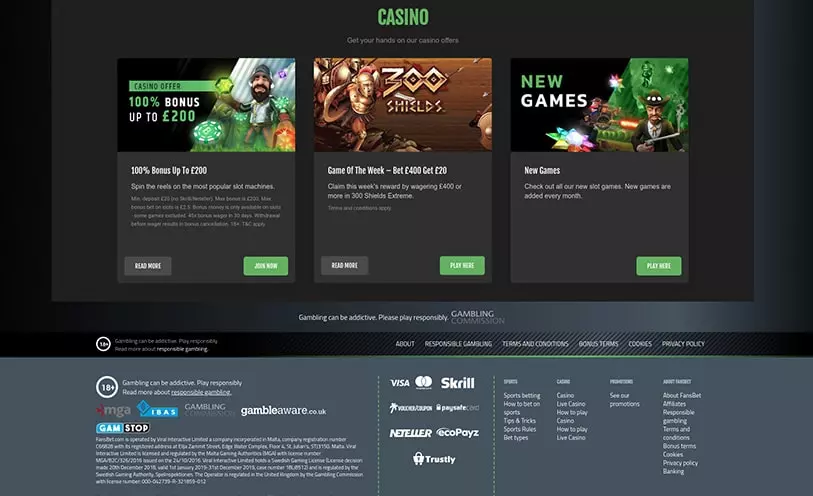Open Privacy Policy in footer menu
The image size is (813, 496).
point(683,344)
